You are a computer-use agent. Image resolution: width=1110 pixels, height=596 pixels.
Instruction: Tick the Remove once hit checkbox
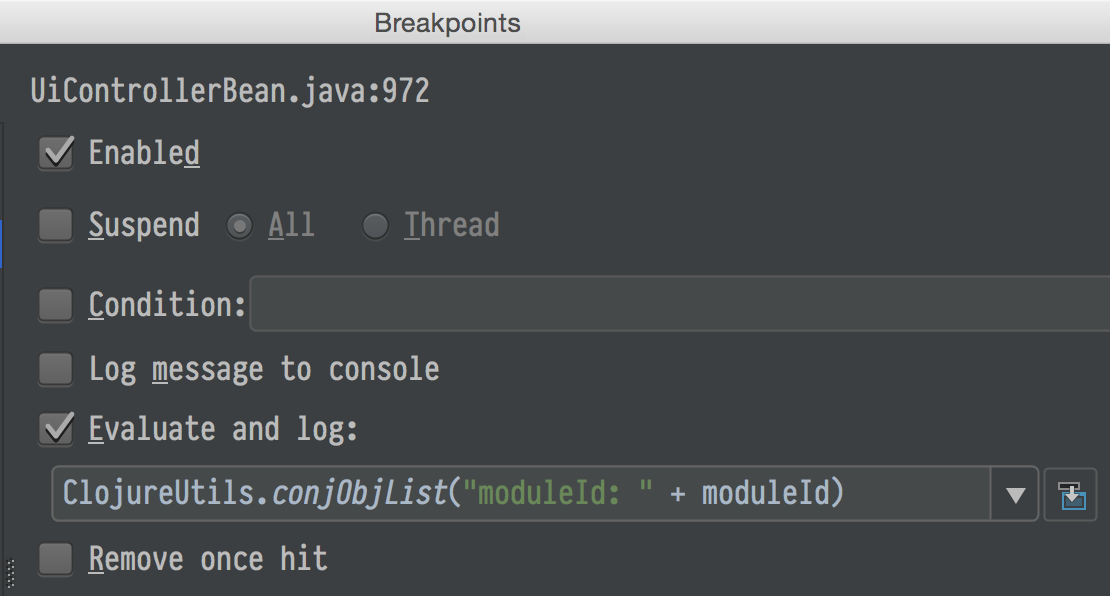[x=56, y=559]
